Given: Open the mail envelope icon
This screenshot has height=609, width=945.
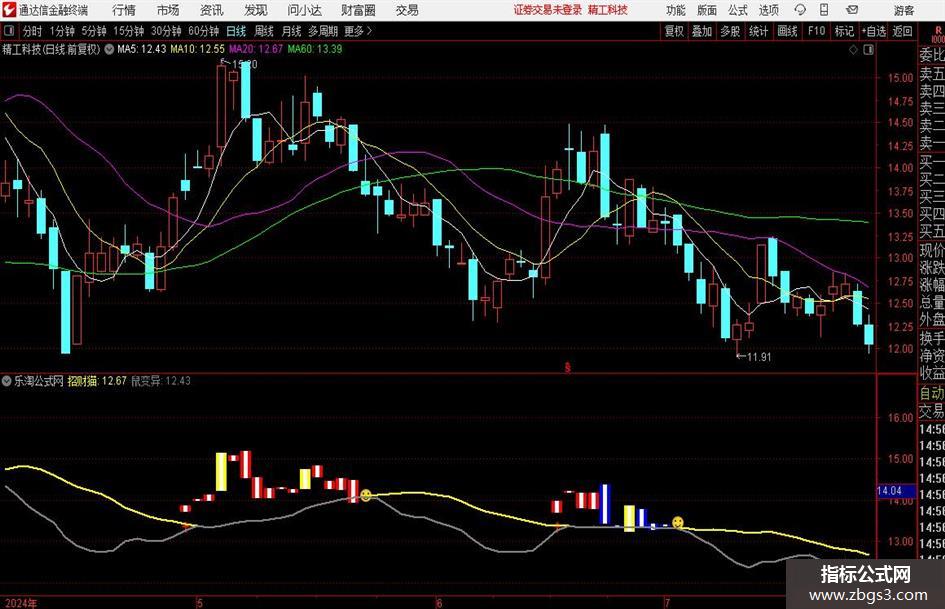Looking at the screenshot, I should click(852, 10).
